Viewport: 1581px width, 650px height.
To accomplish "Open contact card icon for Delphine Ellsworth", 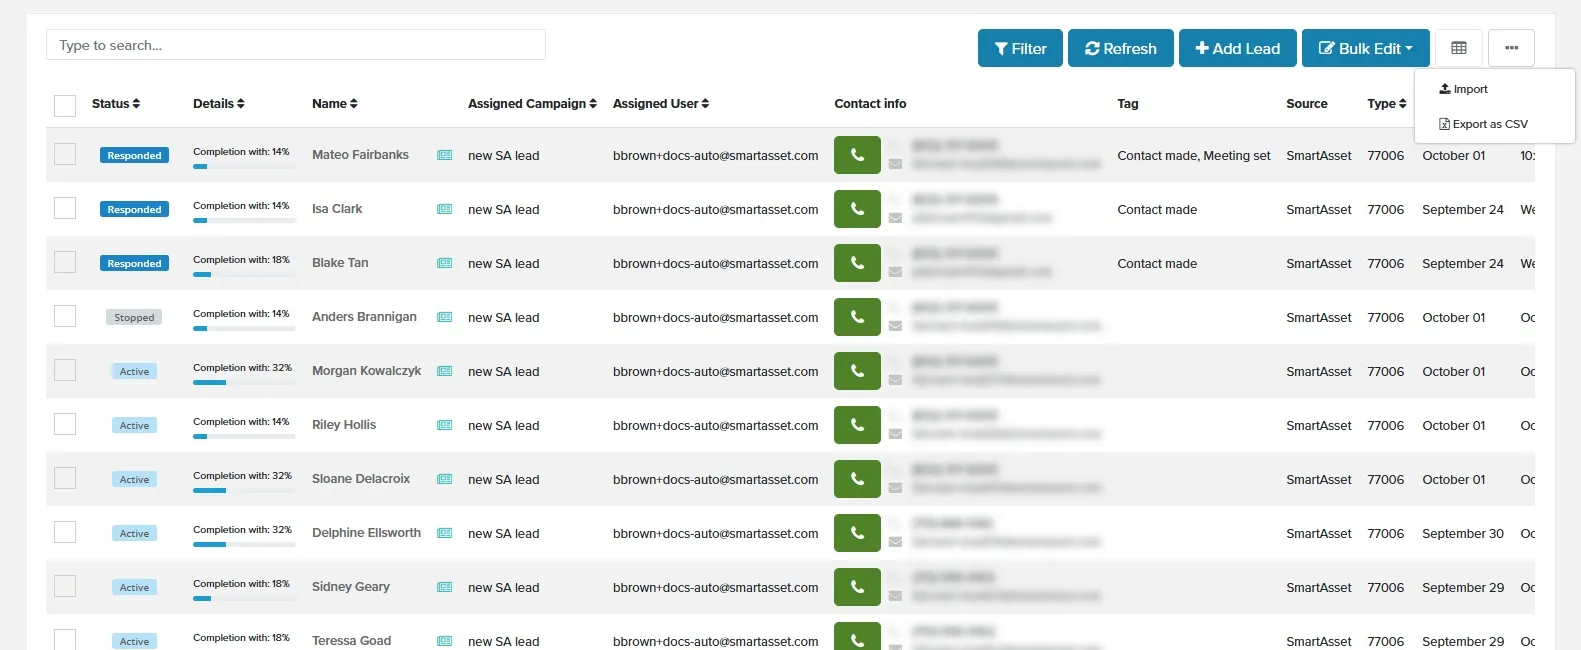I will click(x=445, y=533).
